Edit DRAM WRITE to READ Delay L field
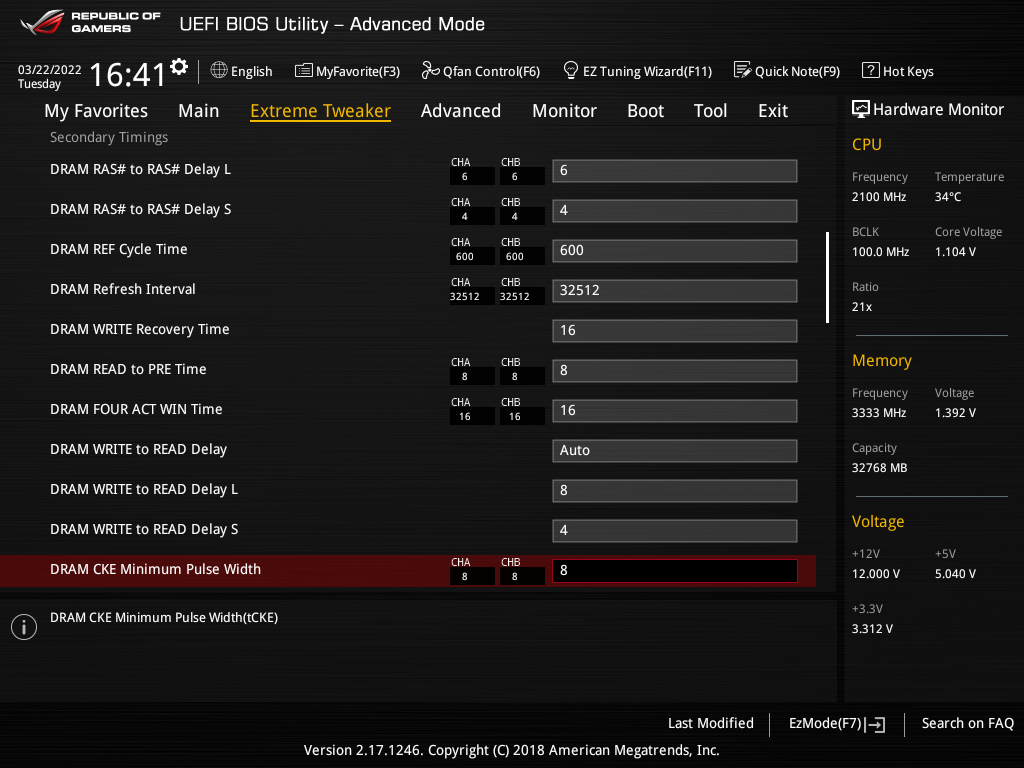1024x768 pixels. pos(675,490)
